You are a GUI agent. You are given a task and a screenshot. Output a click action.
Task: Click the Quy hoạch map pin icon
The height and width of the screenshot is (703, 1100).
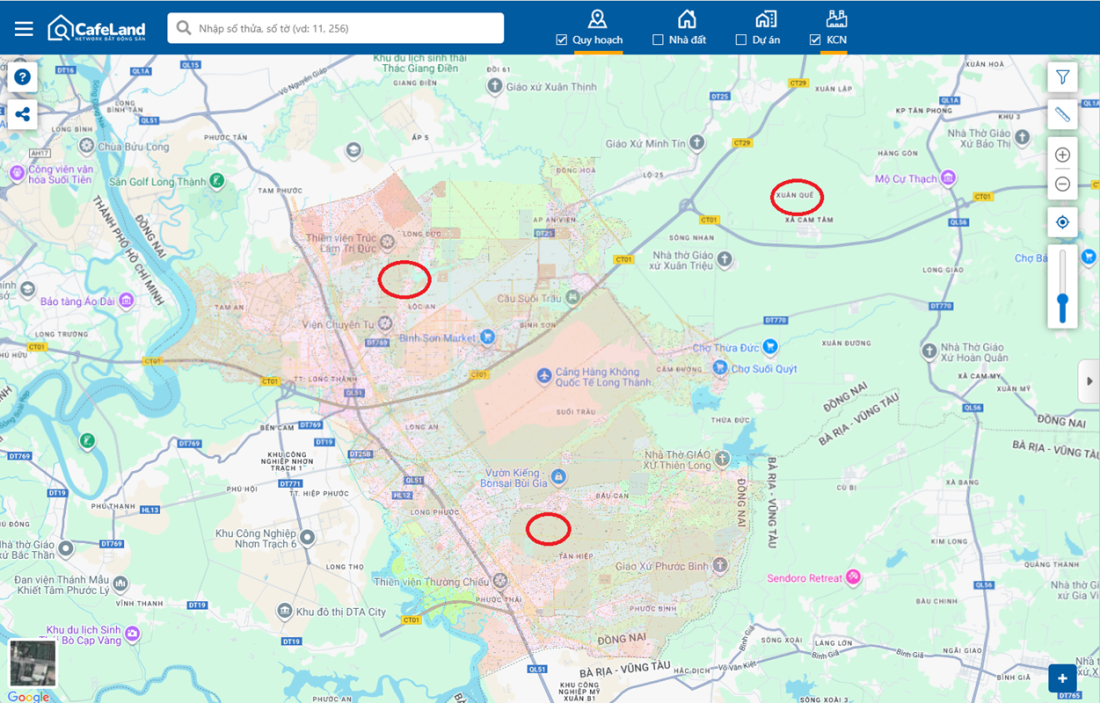(597, 18)
